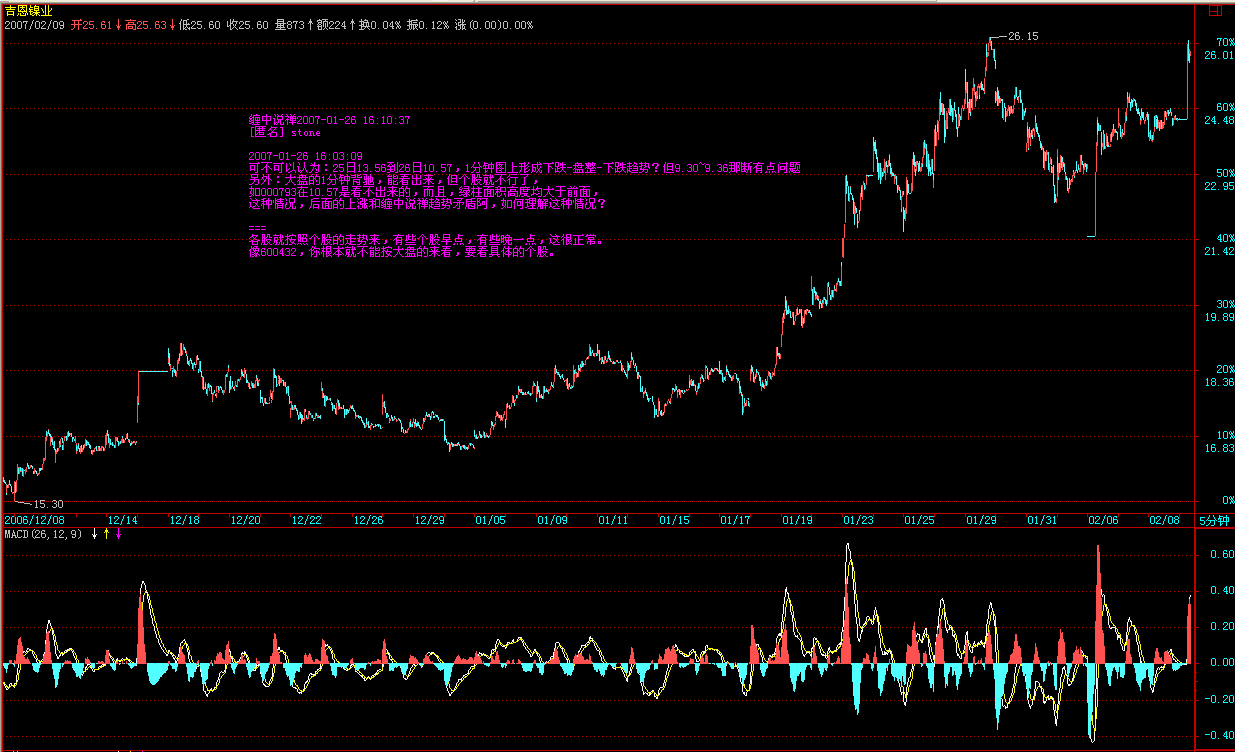Open MACD(26,12,9) indicator parameters
This screenshot has width=1235, height=752.
44,534
